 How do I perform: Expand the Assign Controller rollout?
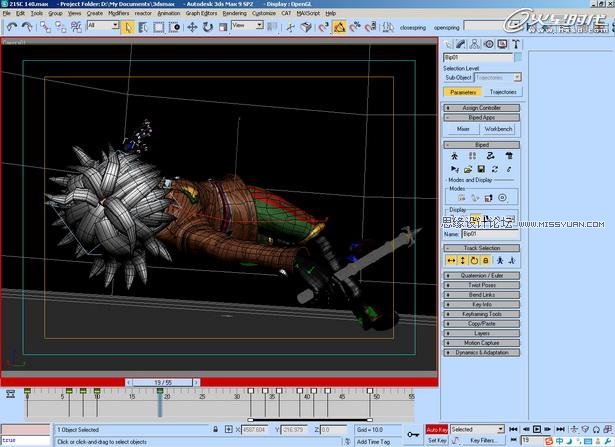coord(482,108)
